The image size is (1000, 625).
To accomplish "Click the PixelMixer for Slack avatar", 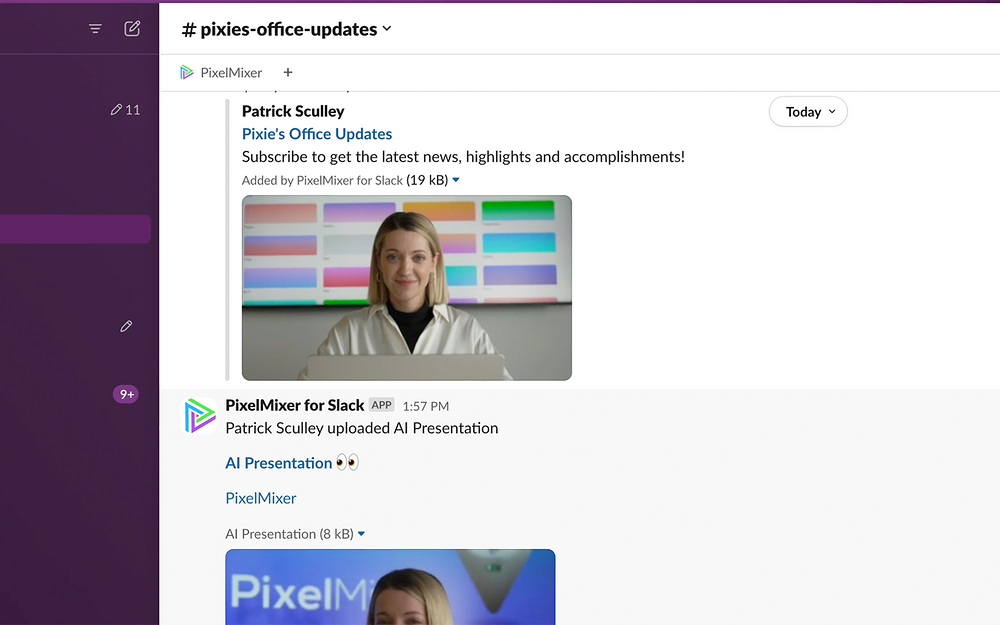I will pyautogui.click(x=199, y=416).
